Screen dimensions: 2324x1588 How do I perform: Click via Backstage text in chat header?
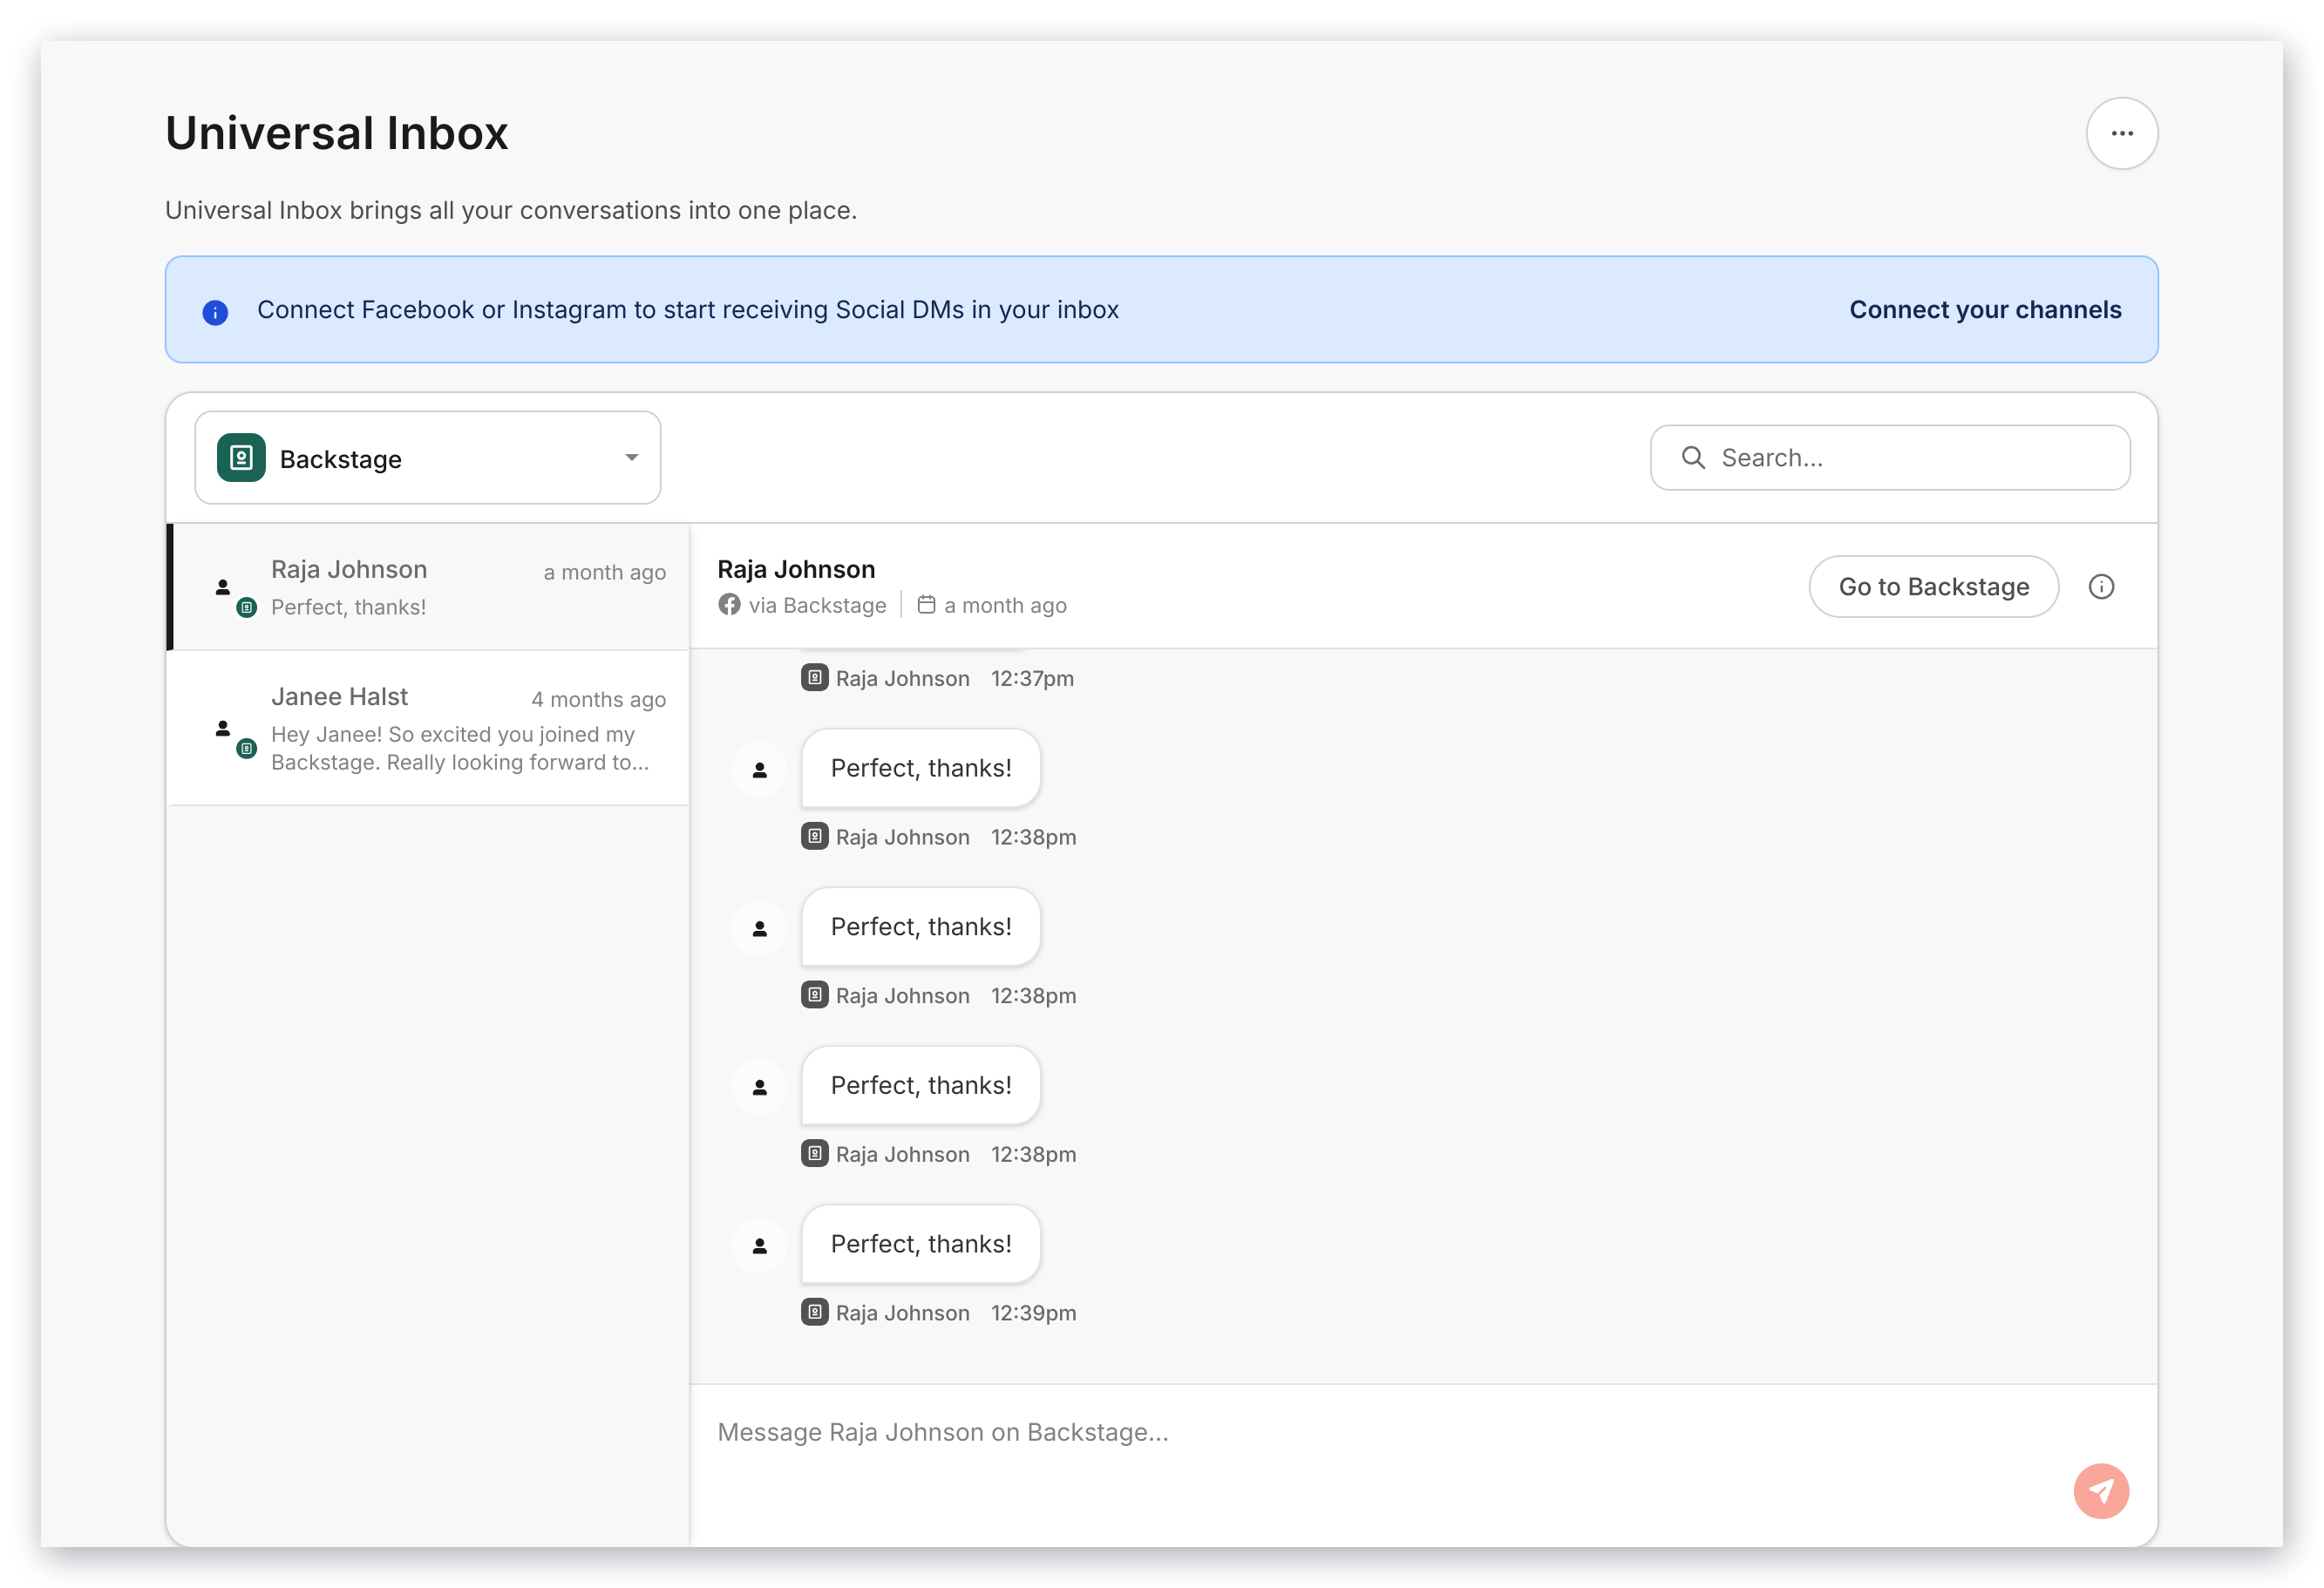pyautogui.click(x=817, y=606)
